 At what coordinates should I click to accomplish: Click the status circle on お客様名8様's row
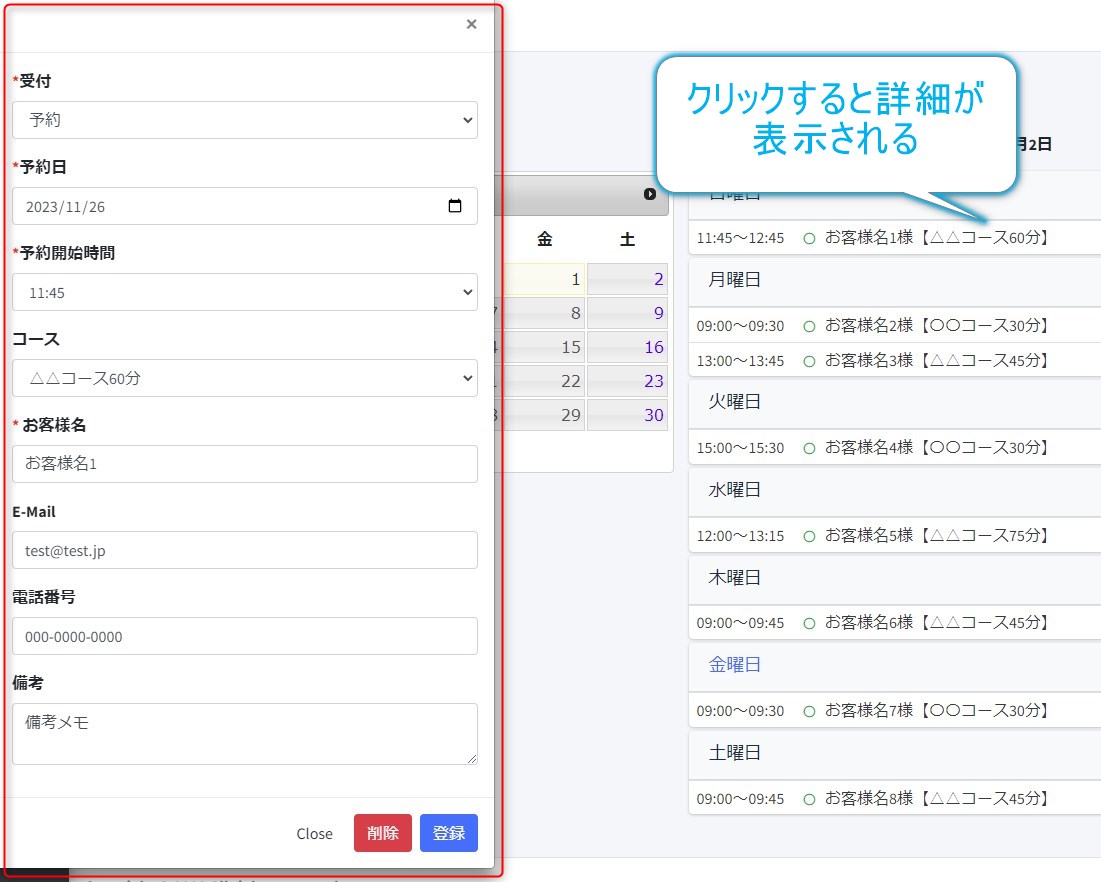808,798
